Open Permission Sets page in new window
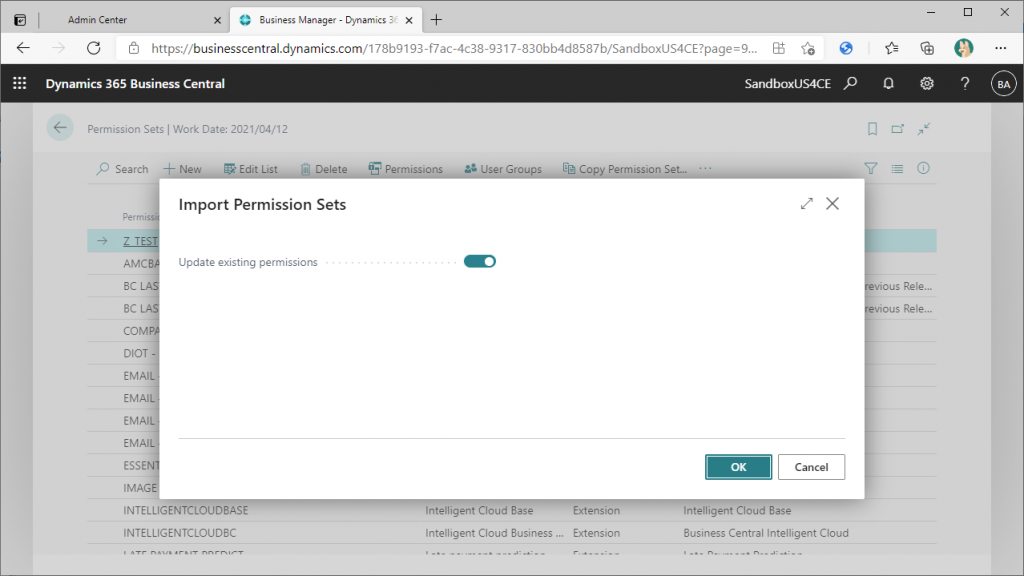Screen dimensions: 1024x576 point(898,129)
